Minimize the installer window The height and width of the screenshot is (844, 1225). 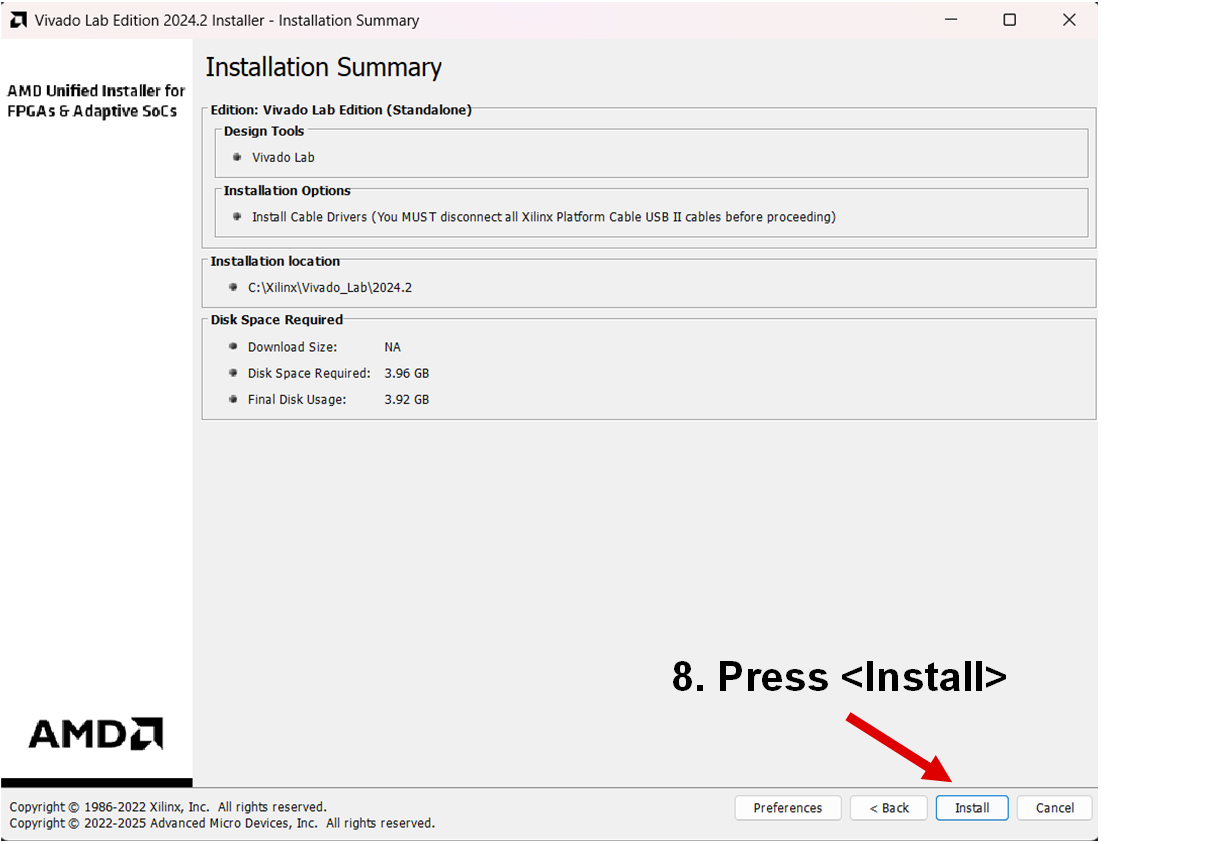949,20
